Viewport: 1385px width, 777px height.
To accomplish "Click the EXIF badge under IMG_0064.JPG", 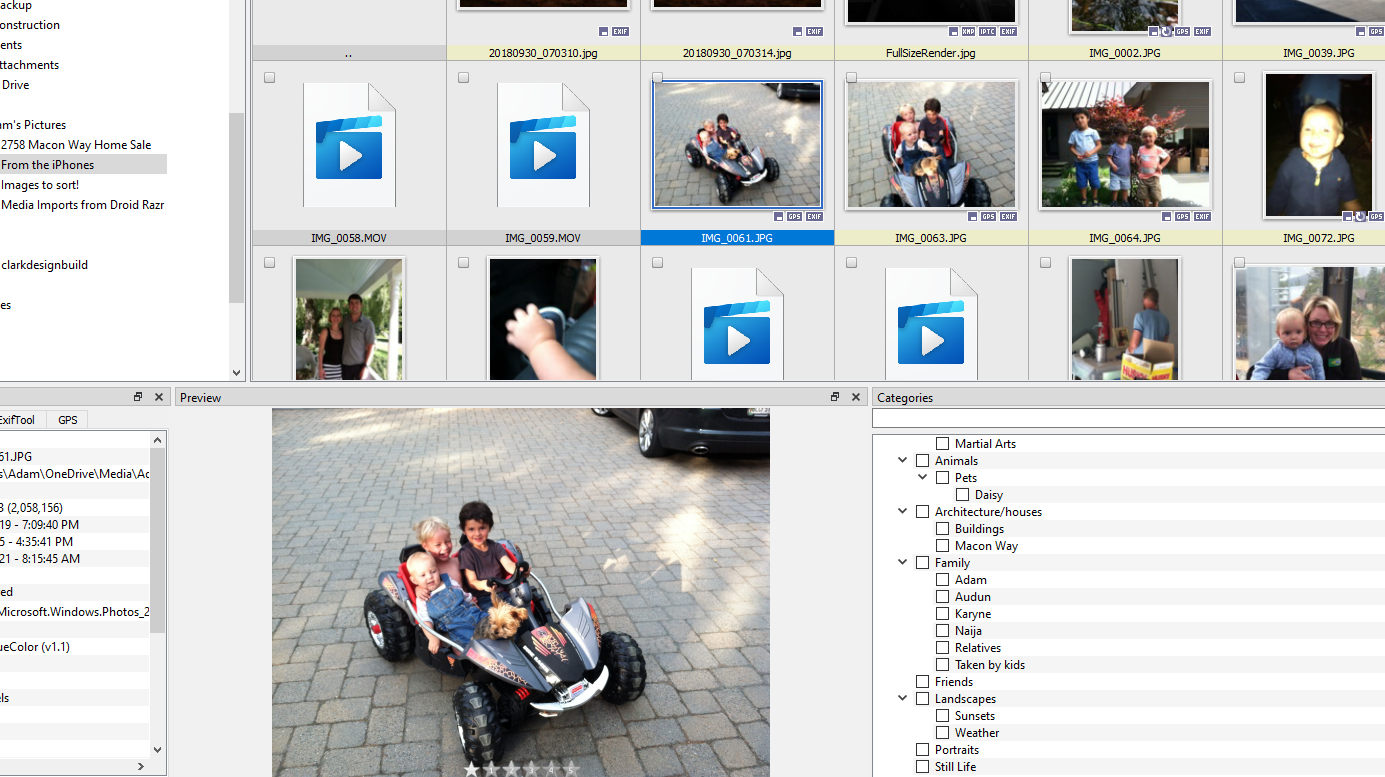I will [1202, 216].
